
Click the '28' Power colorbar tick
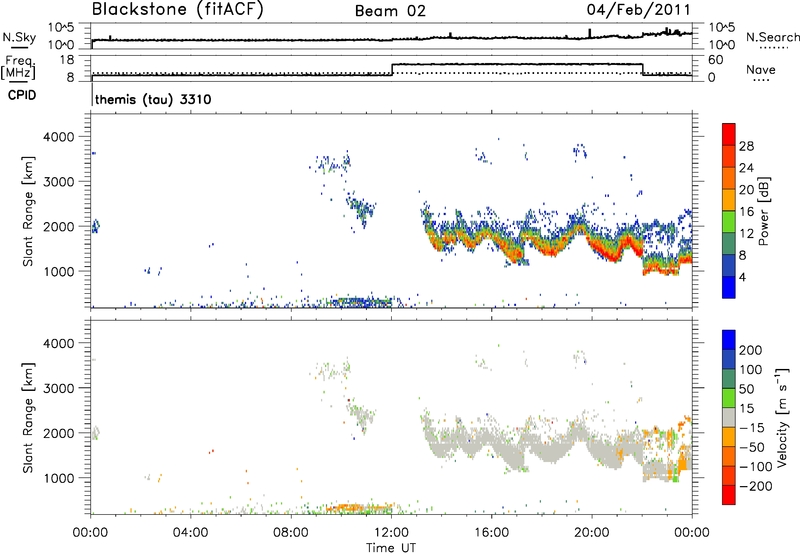click(x=746, y=146)
